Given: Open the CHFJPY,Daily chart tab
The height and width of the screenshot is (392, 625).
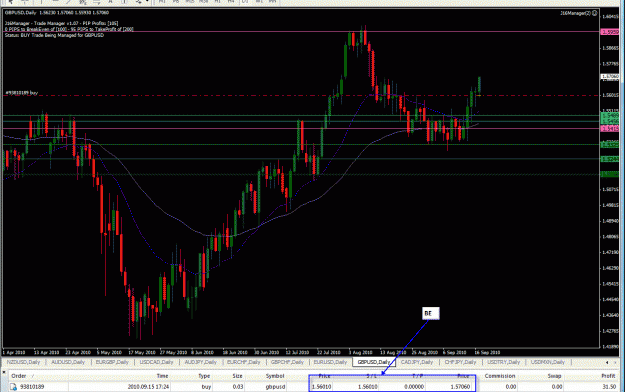Looking at the screenshot, I should click(x=460, y=362).
